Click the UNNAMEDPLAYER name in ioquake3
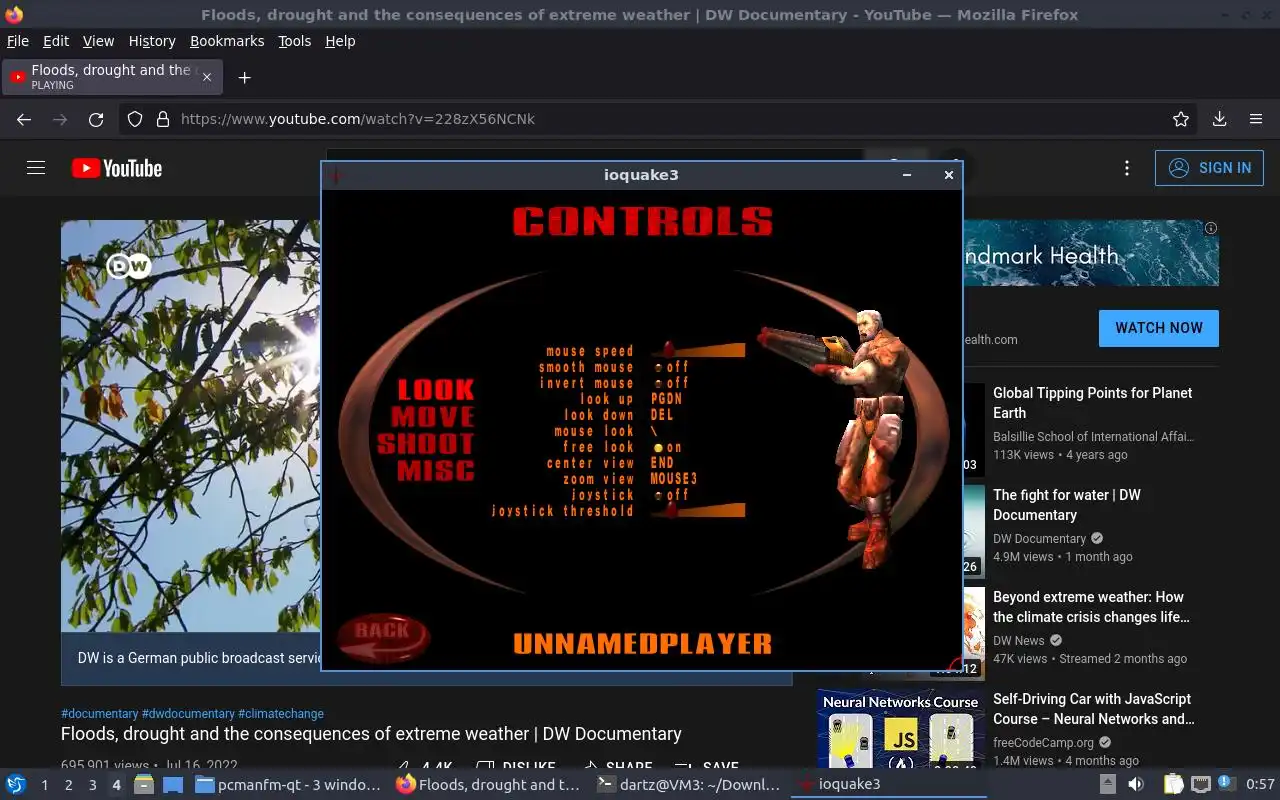The image size is (1280, 800). (642, 643)
